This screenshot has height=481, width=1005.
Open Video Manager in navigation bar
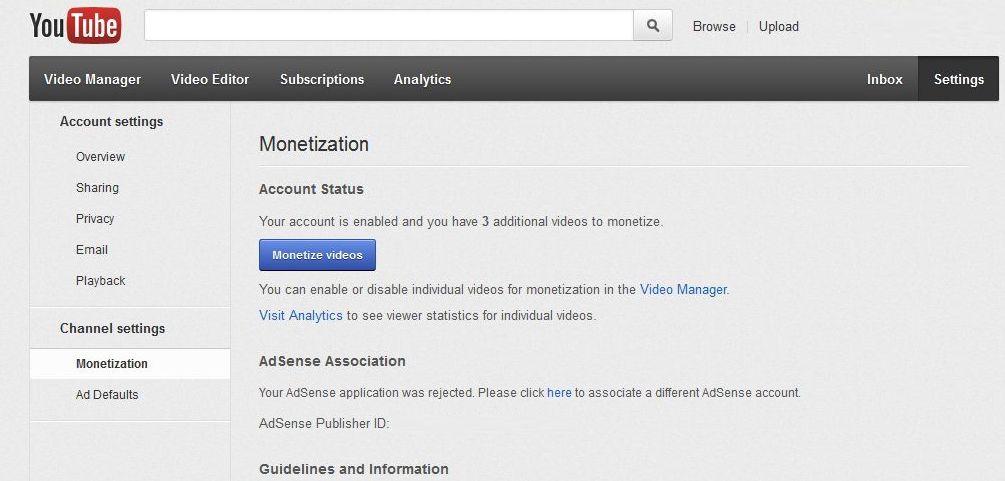coord(92,79)
